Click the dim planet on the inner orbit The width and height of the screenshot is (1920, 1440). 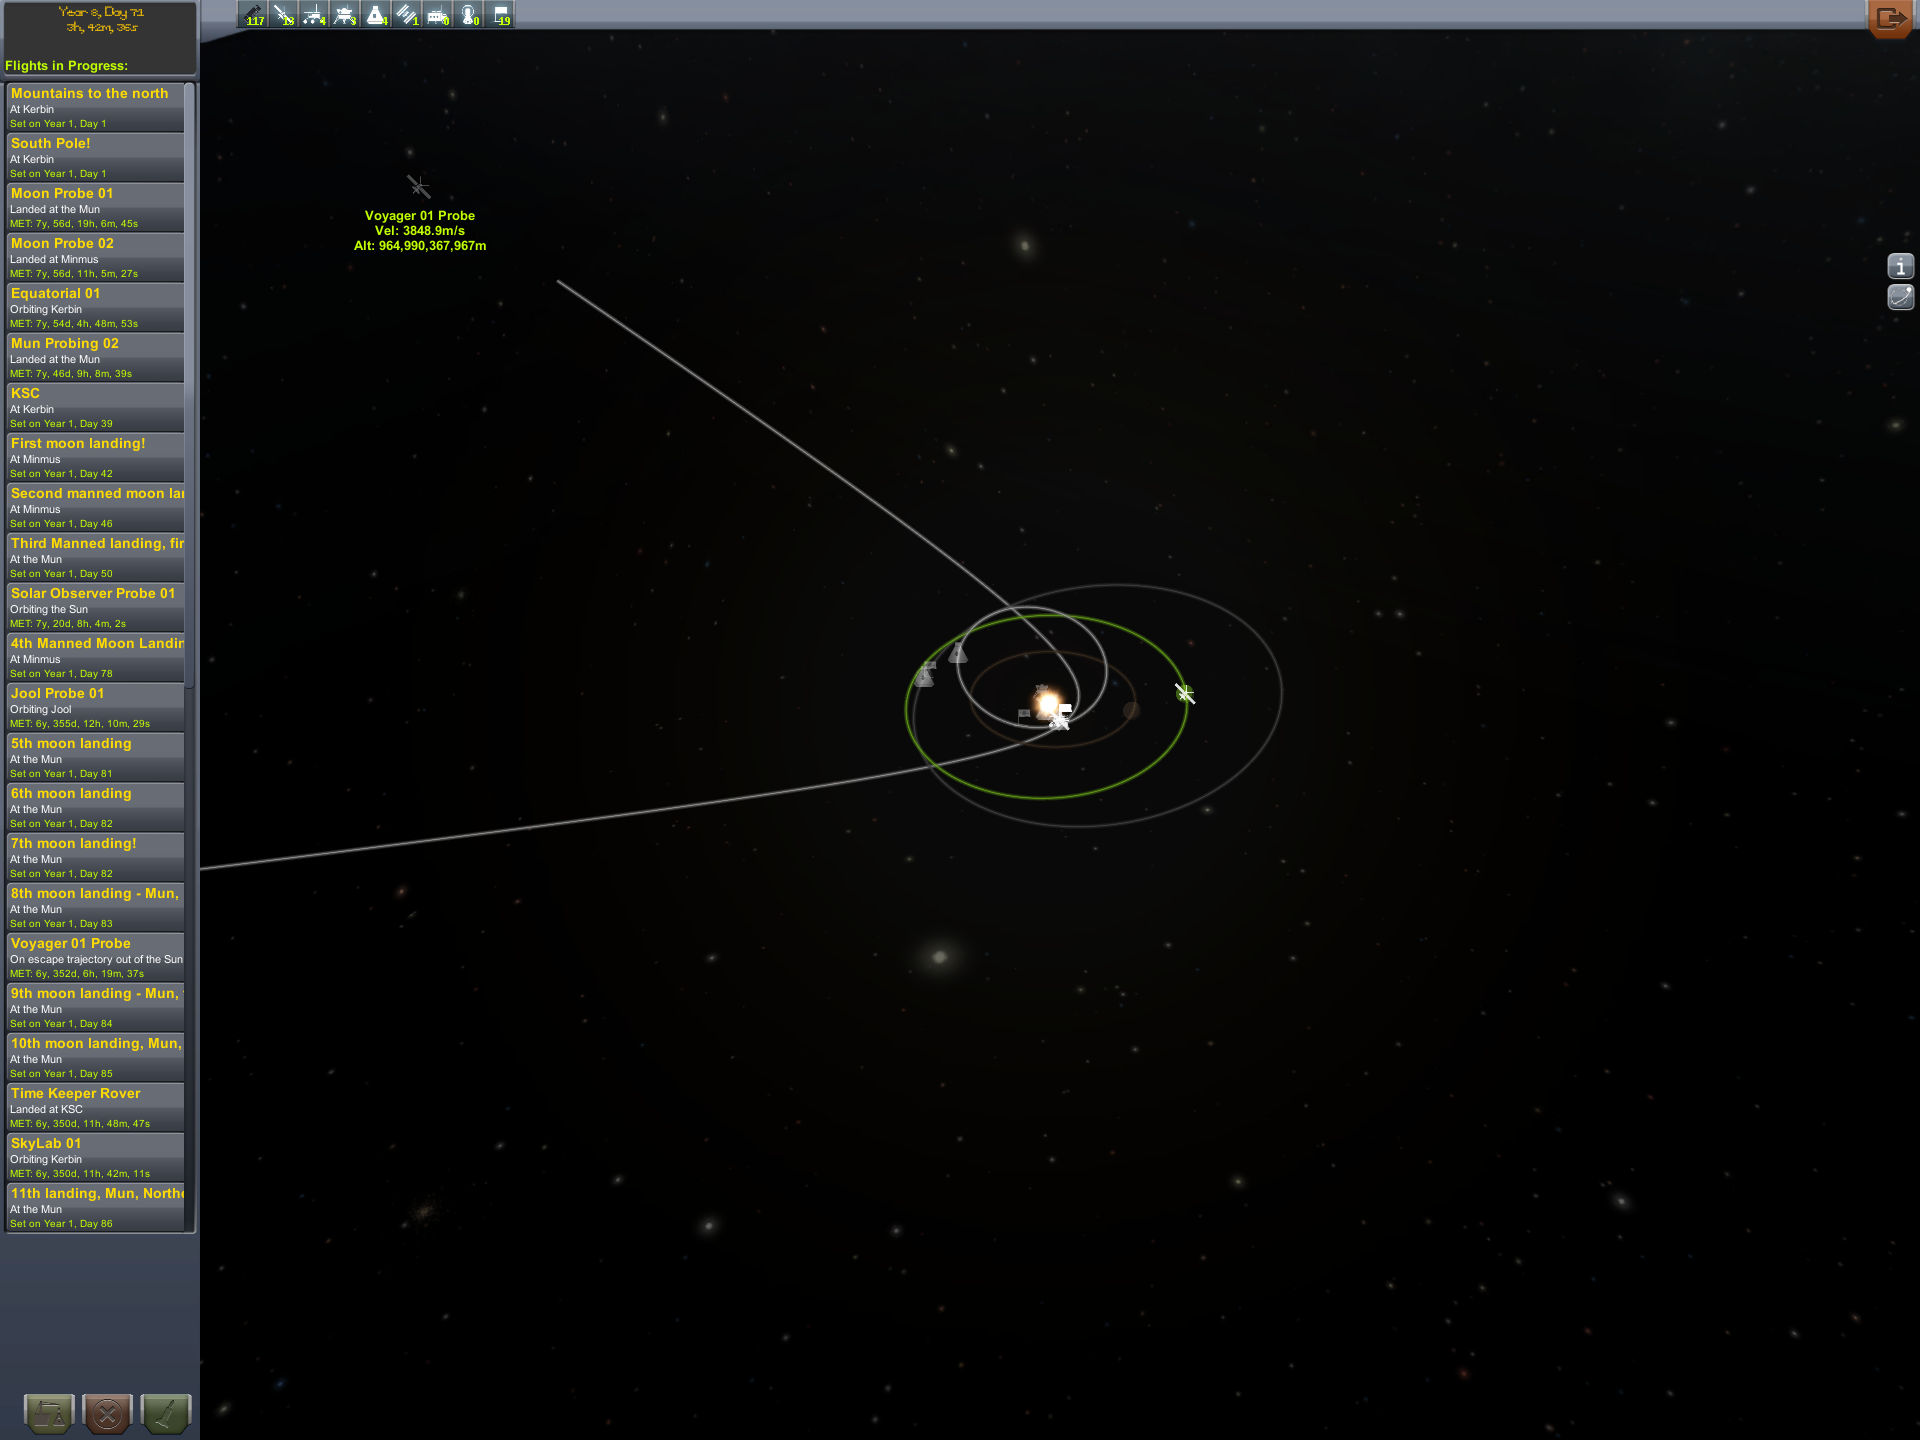click(1131, 710)
